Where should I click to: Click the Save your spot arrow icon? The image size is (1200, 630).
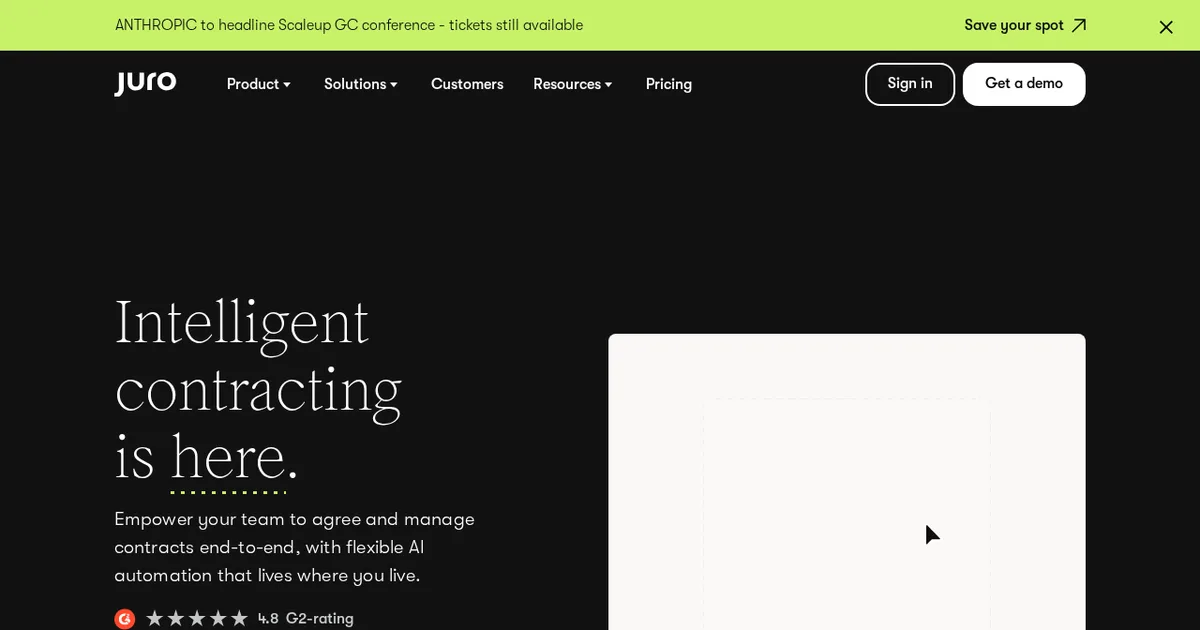[1079, 25]
